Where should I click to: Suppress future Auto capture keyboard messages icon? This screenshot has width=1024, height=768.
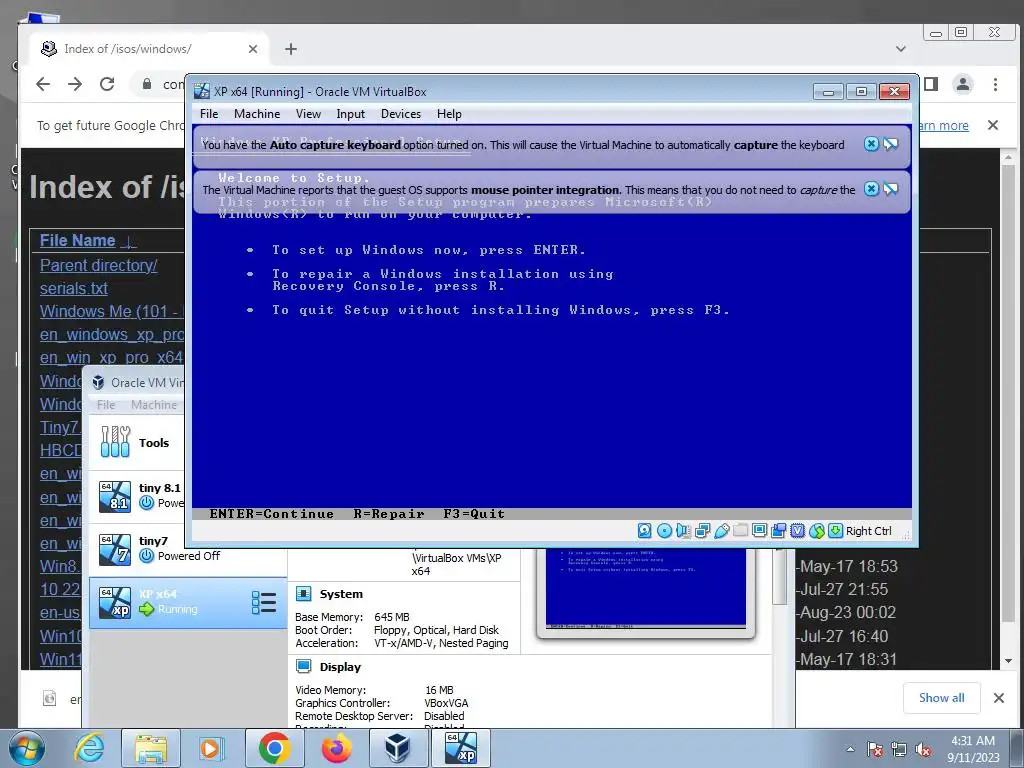click(x=891, y=144)
